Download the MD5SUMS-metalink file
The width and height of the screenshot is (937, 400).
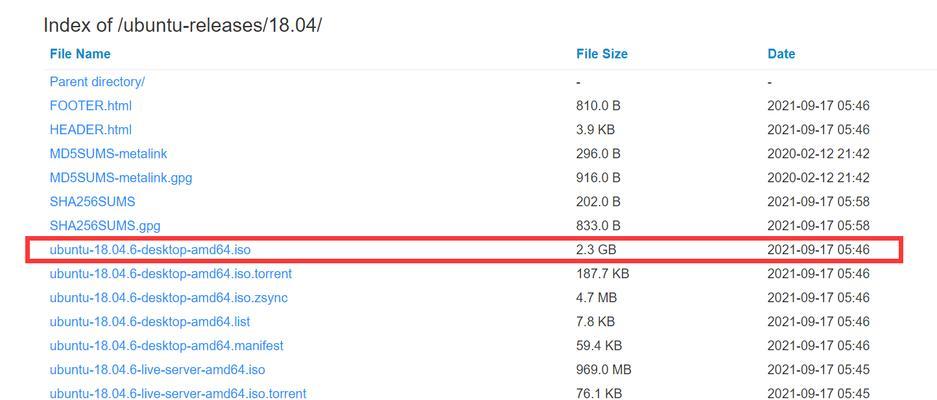coord(108,154)
